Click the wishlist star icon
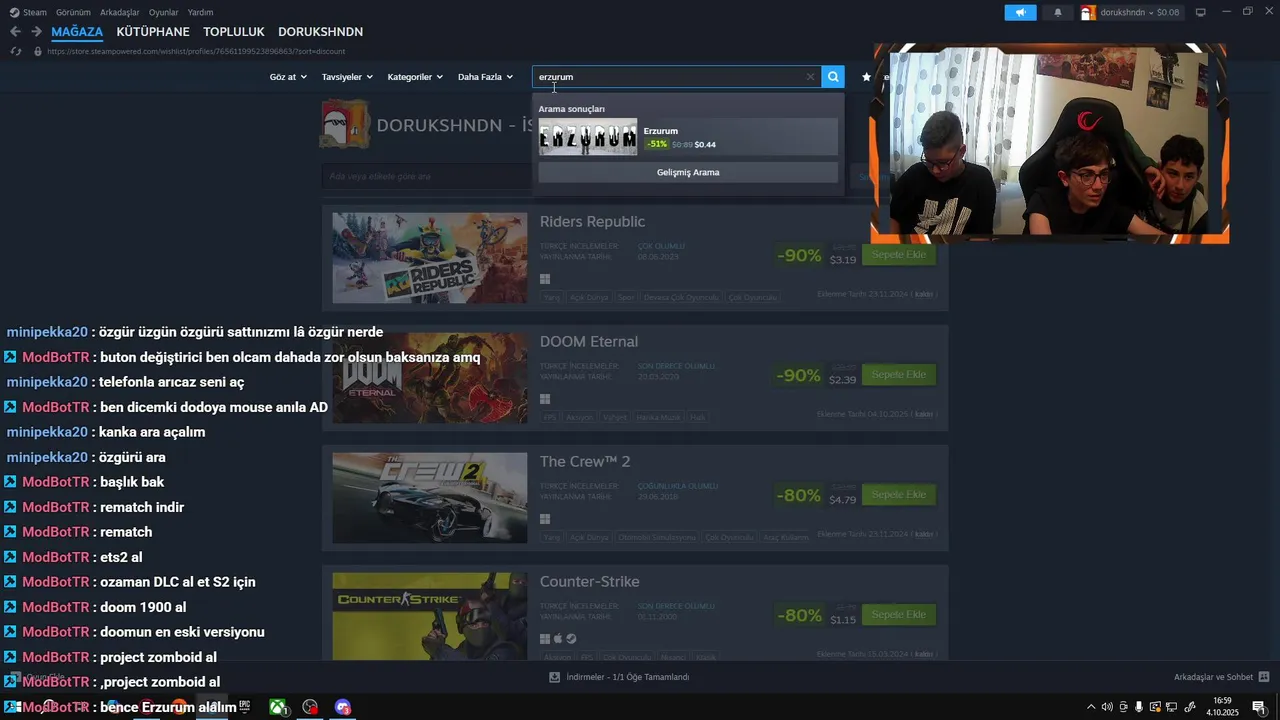Image resolution: width=1280 pixels, height=720 pixels. [866, 77]
